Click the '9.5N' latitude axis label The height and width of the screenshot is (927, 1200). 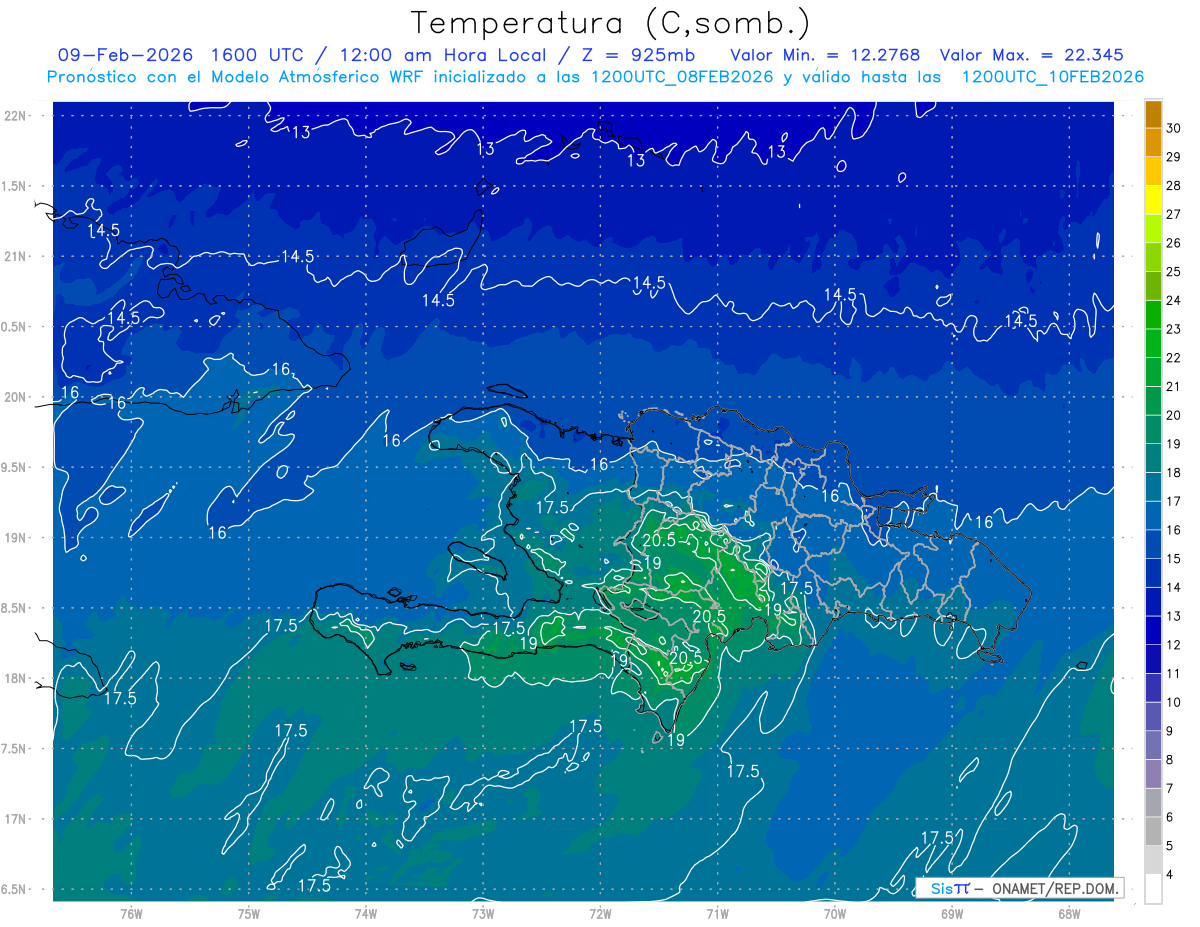click(x=15, y=467)
